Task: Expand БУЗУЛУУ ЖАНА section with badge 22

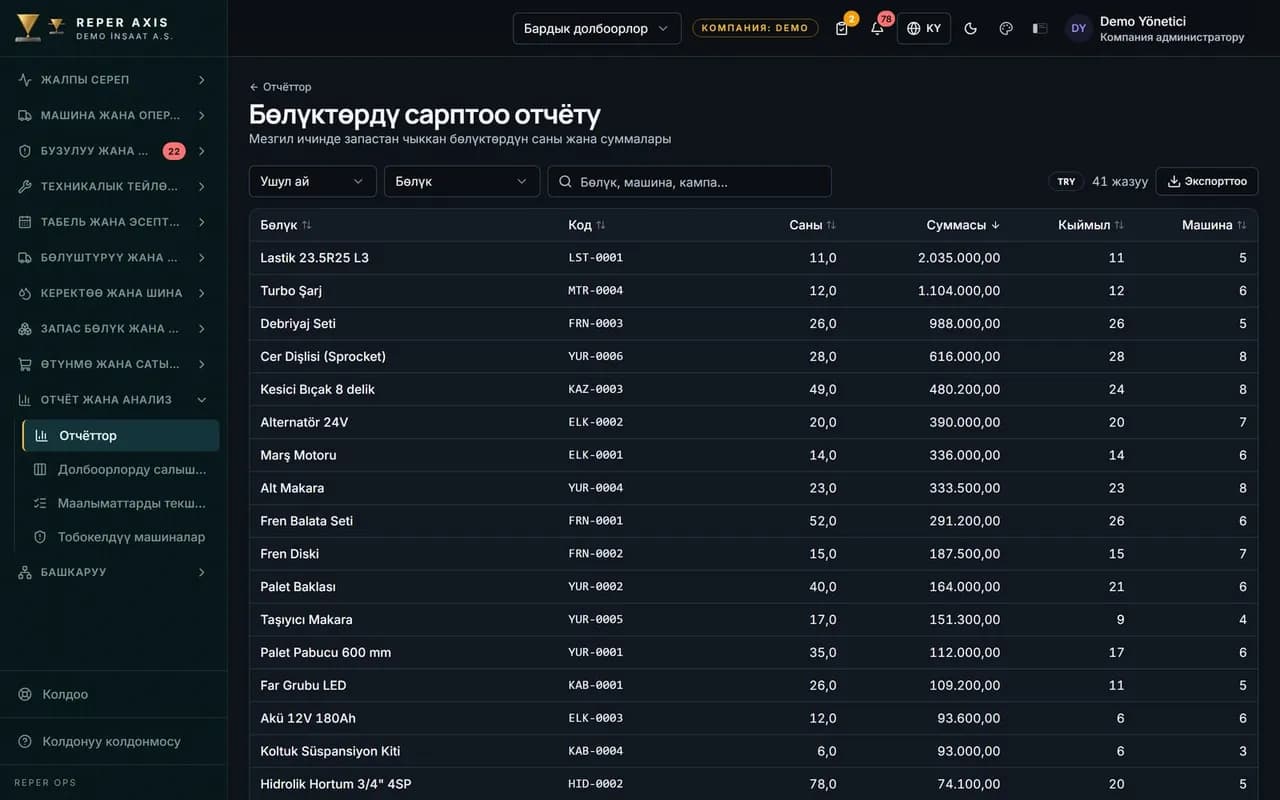Action: point(113,151)
